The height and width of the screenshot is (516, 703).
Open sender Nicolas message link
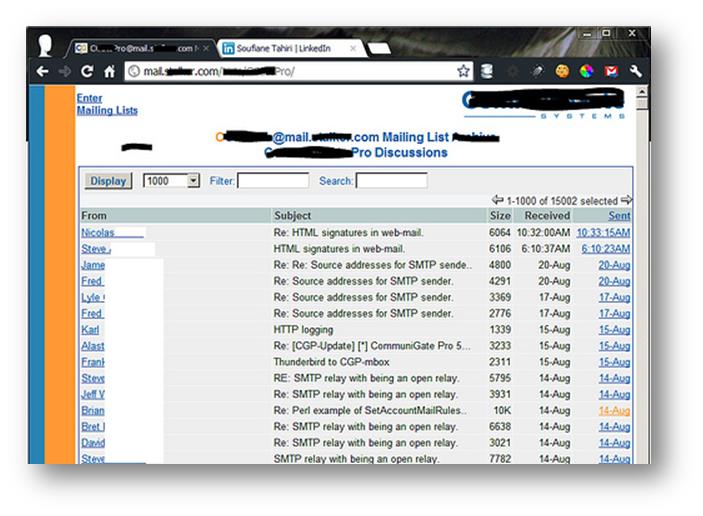click(x=97, y=233)
